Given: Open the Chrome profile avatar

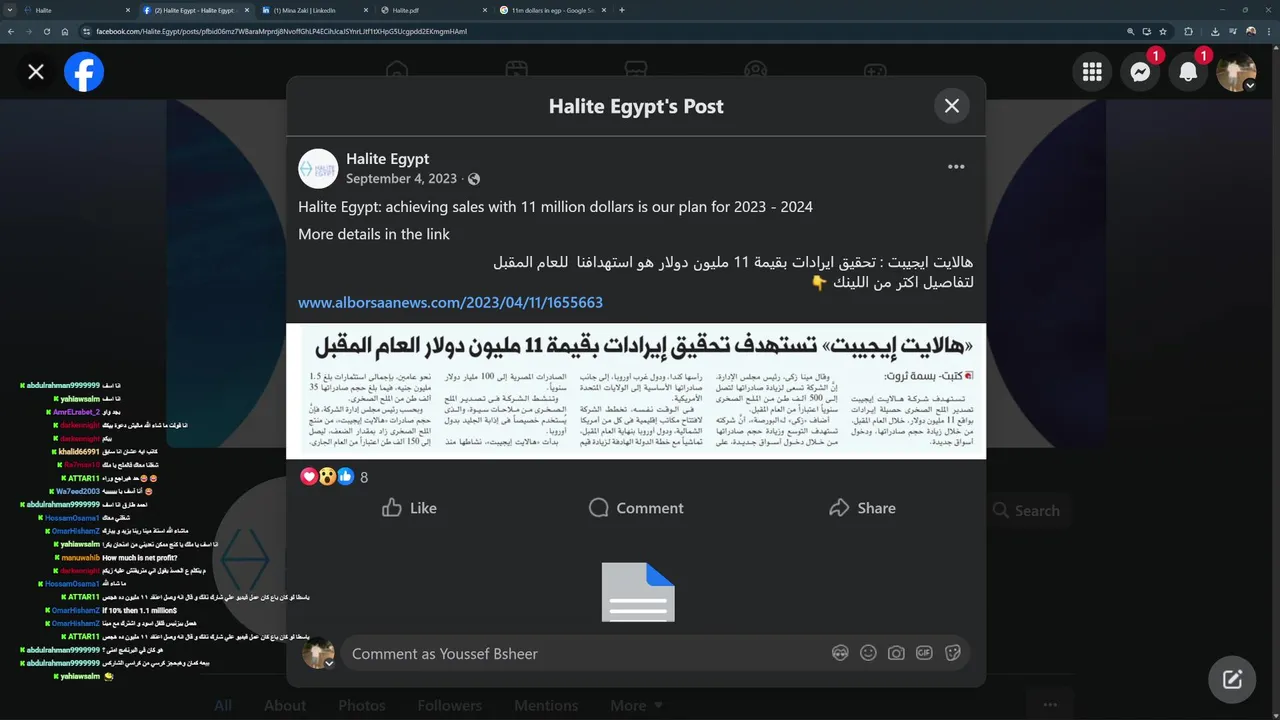Looking at the screenshot, I should 1250,31.
